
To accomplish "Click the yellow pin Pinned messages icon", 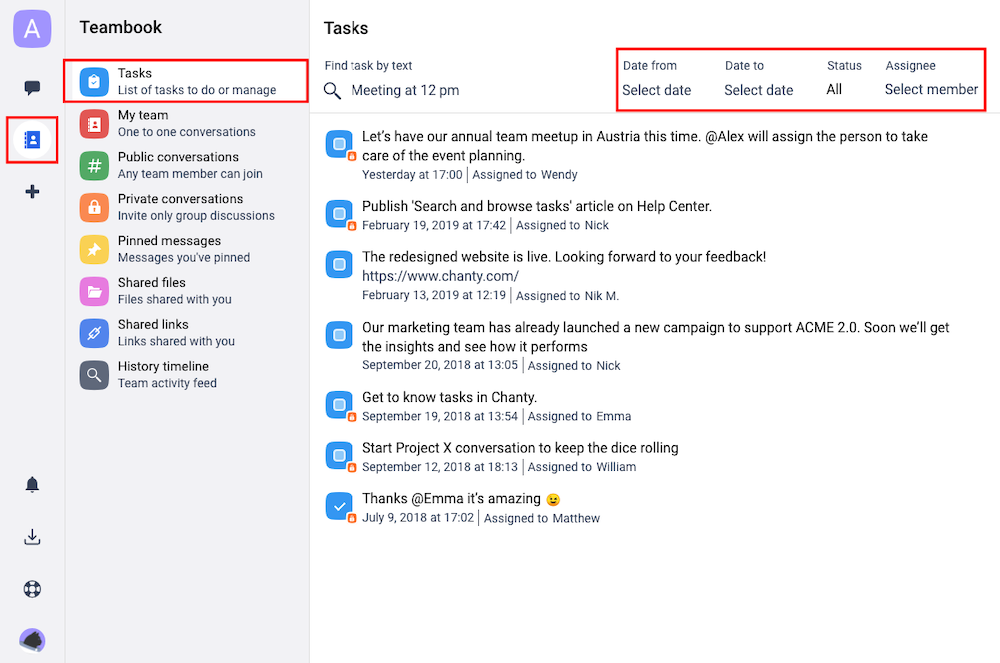I will (94, 249).
